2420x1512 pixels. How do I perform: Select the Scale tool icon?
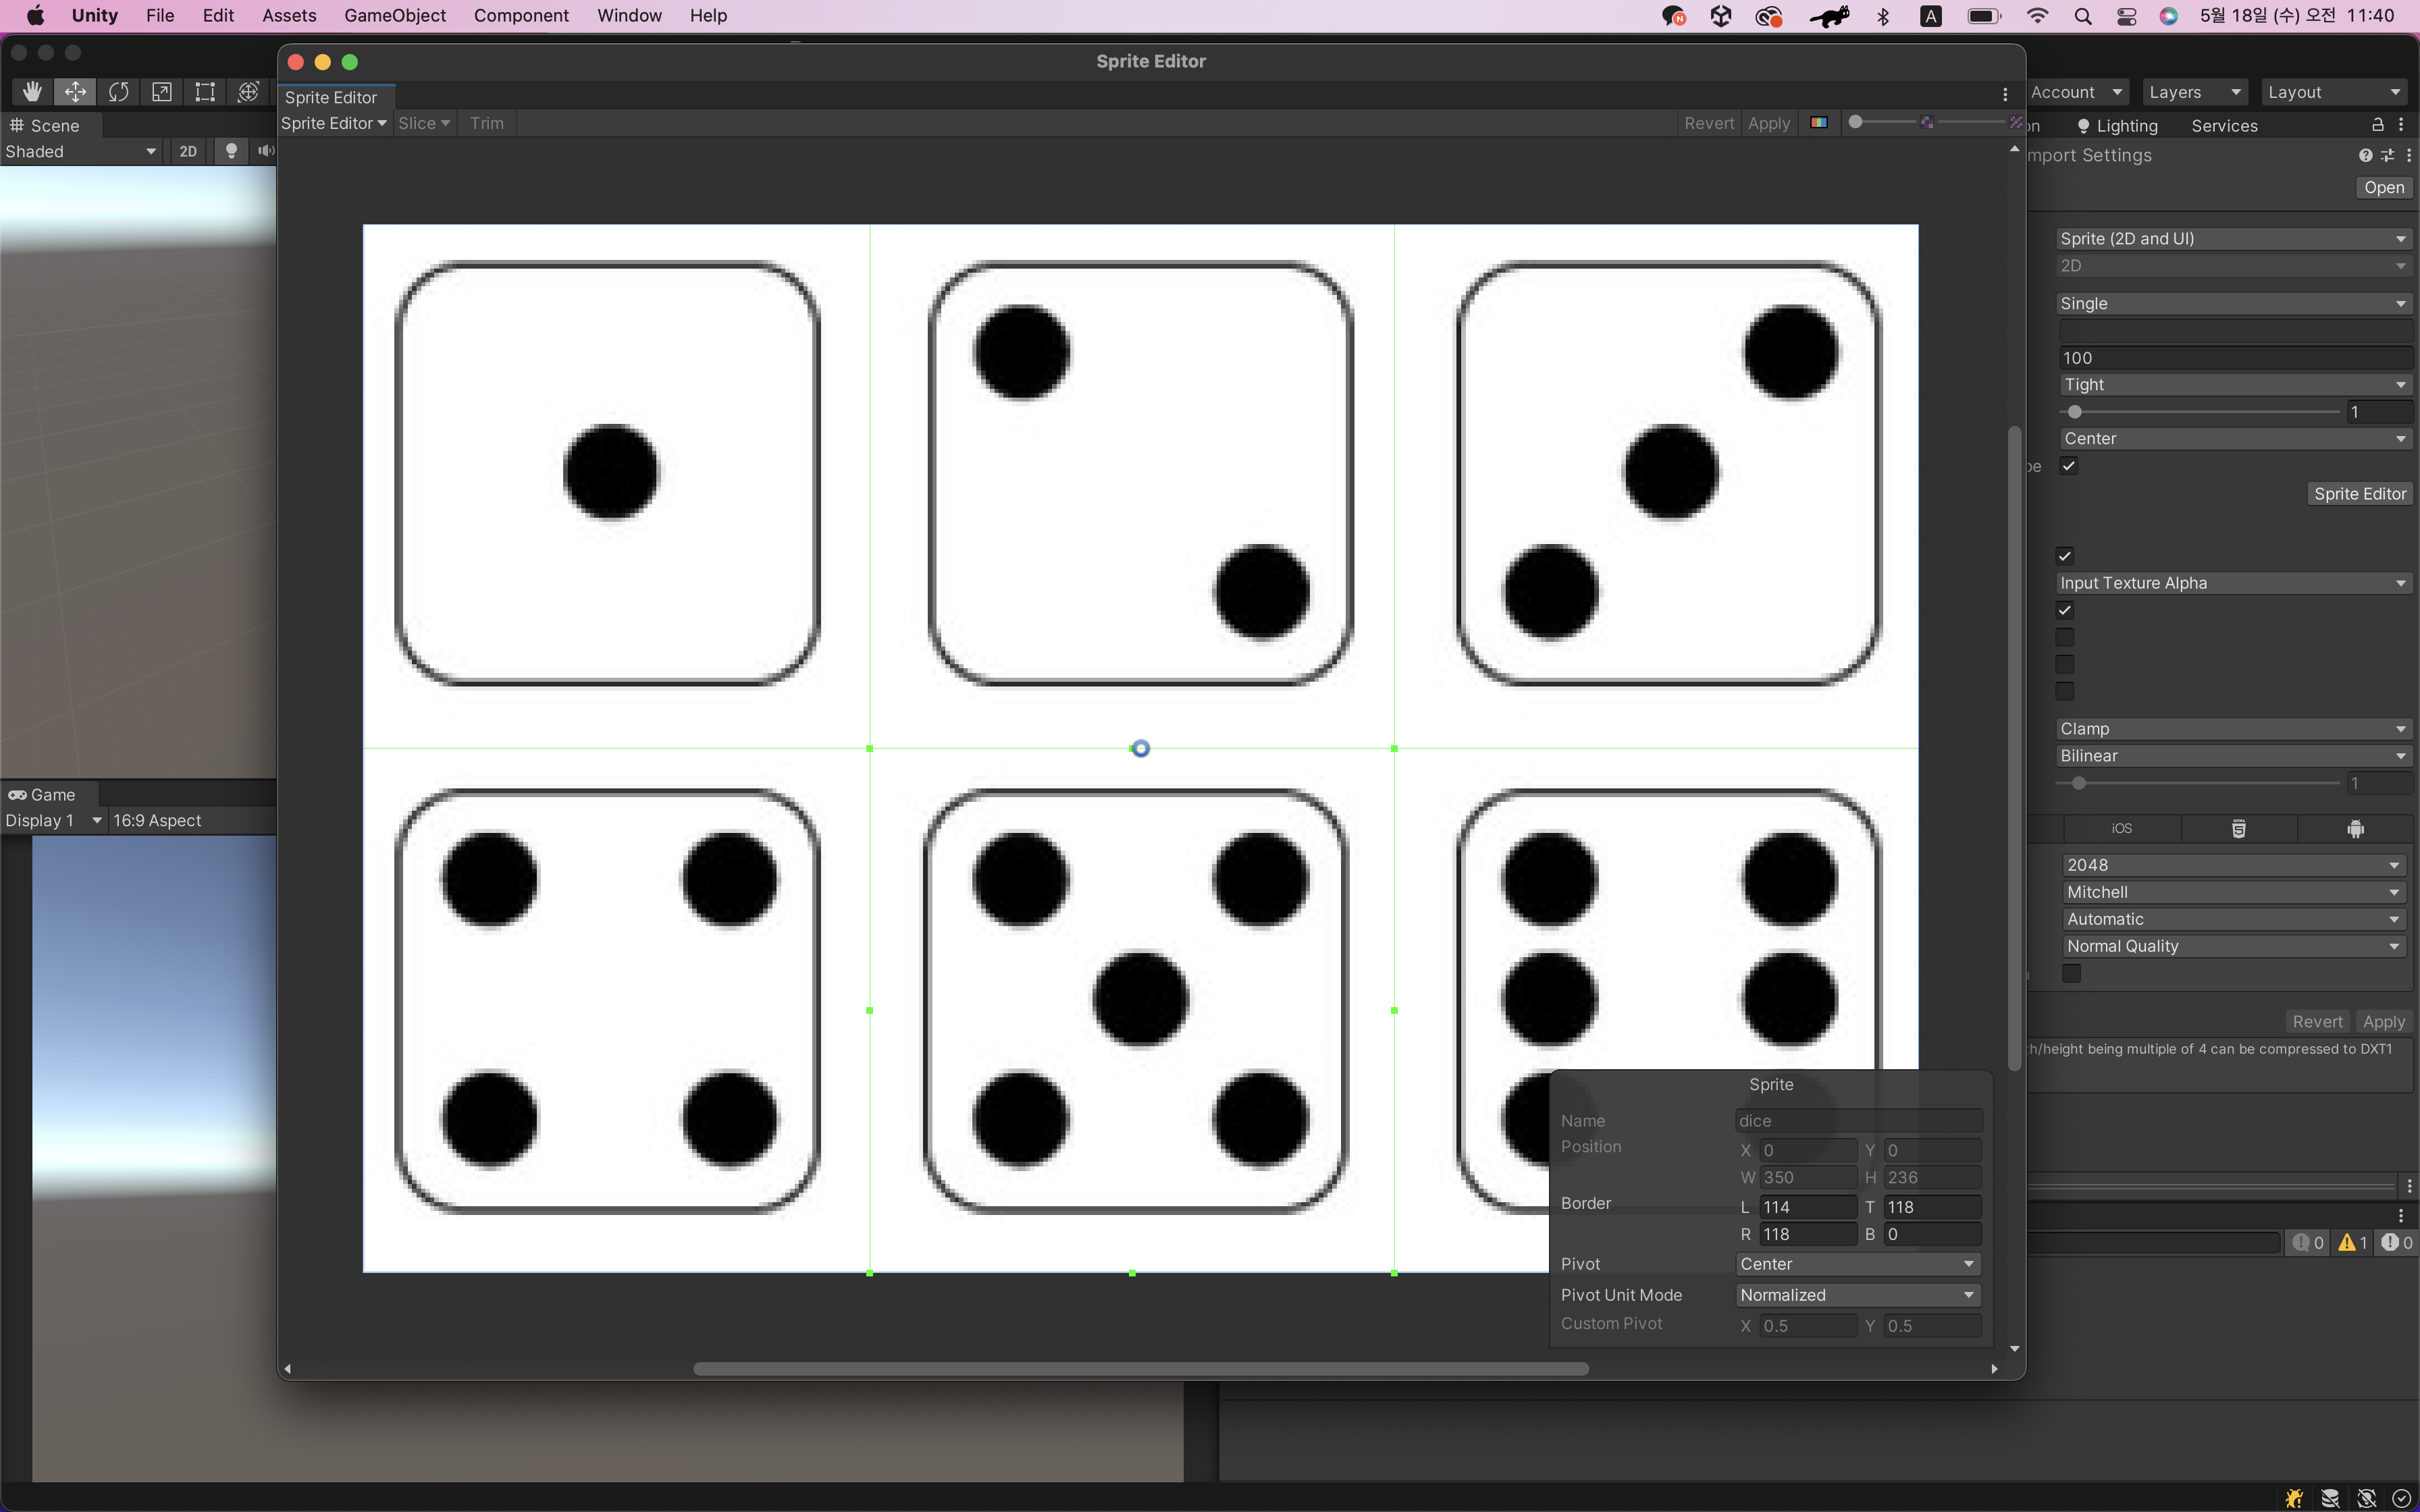(x=161, y=92)
